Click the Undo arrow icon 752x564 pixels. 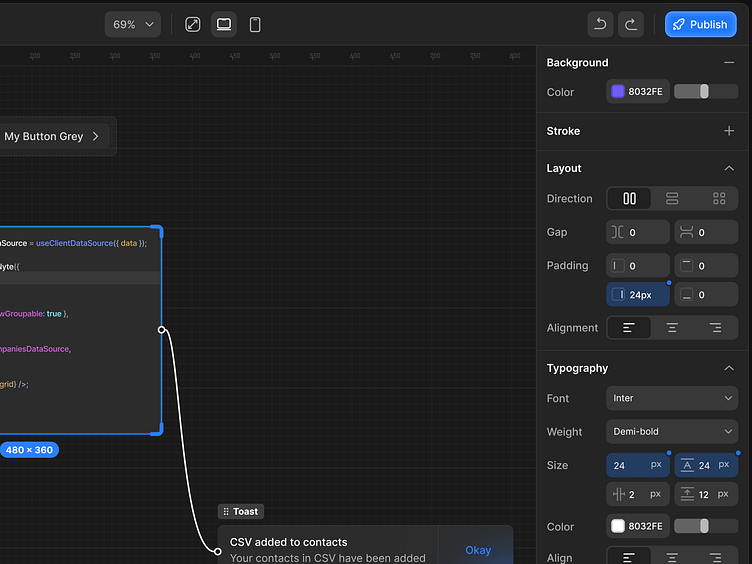[x=600, y=24]
